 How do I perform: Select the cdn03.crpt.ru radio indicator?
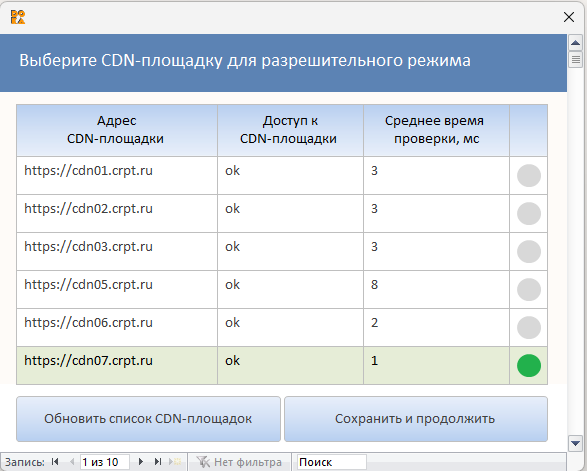tap(529, 251)
